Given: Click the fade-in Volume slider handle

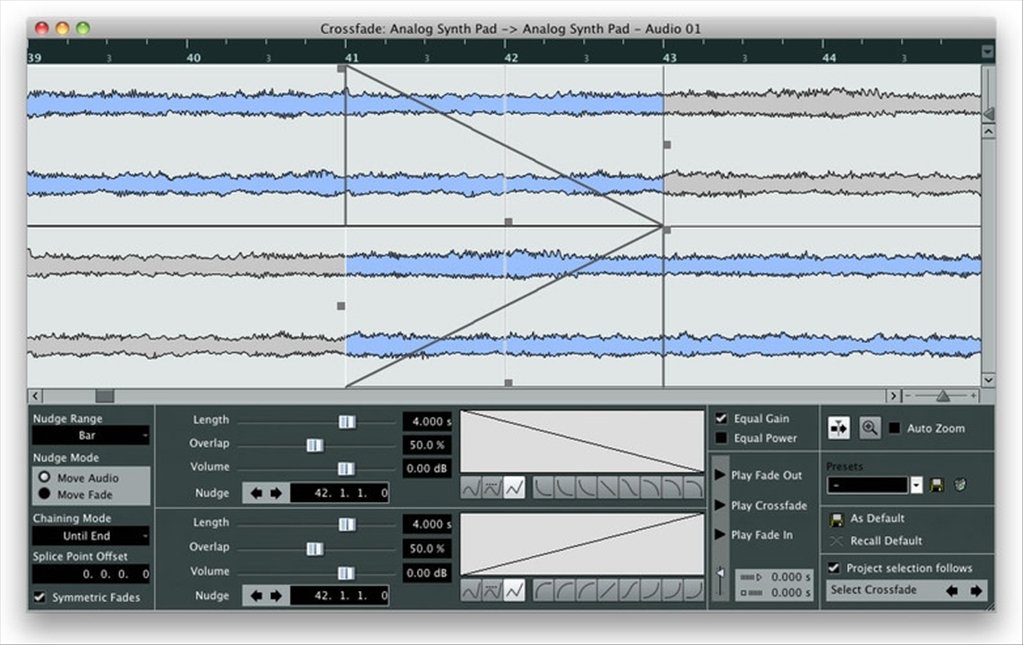Looking at the screenshot, I should (346, 573).
